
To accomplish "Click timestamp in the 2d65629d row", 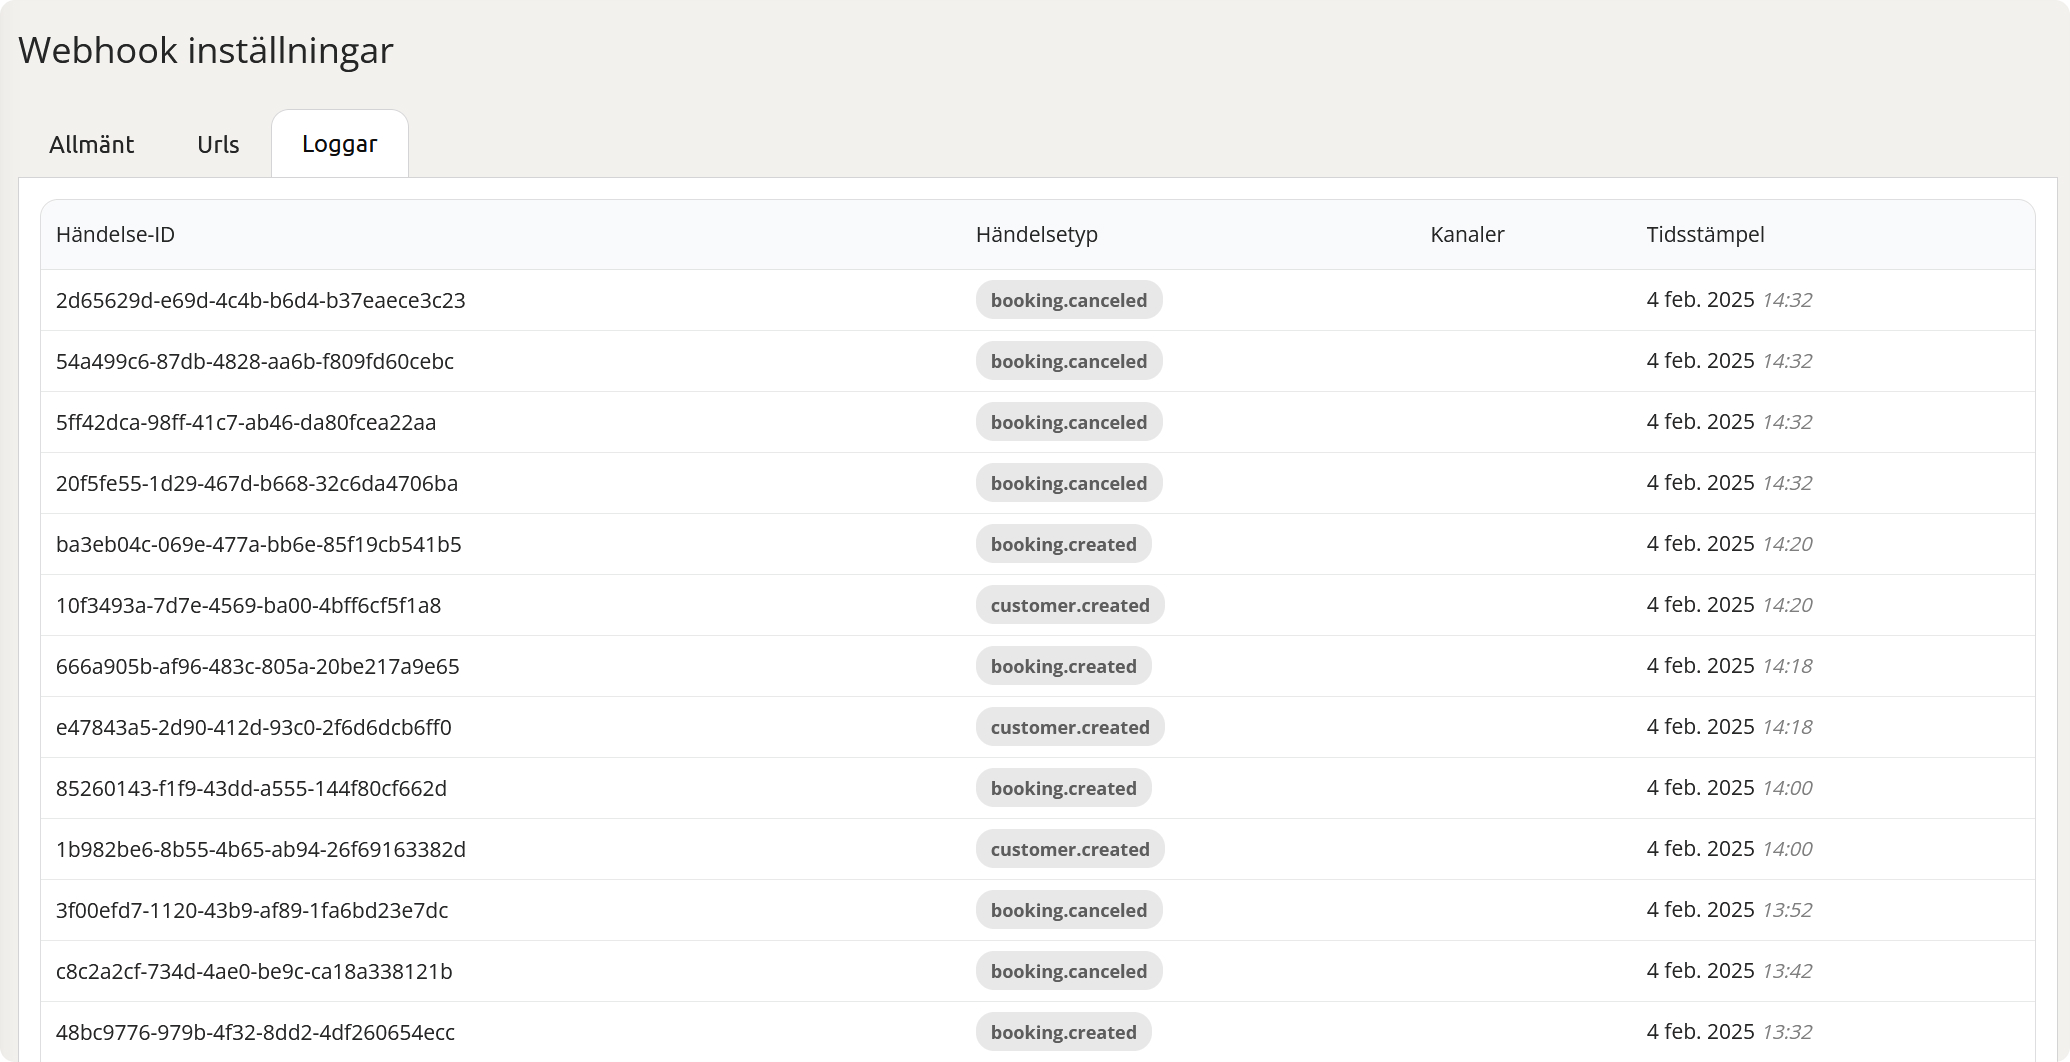I will (1729, 300).
